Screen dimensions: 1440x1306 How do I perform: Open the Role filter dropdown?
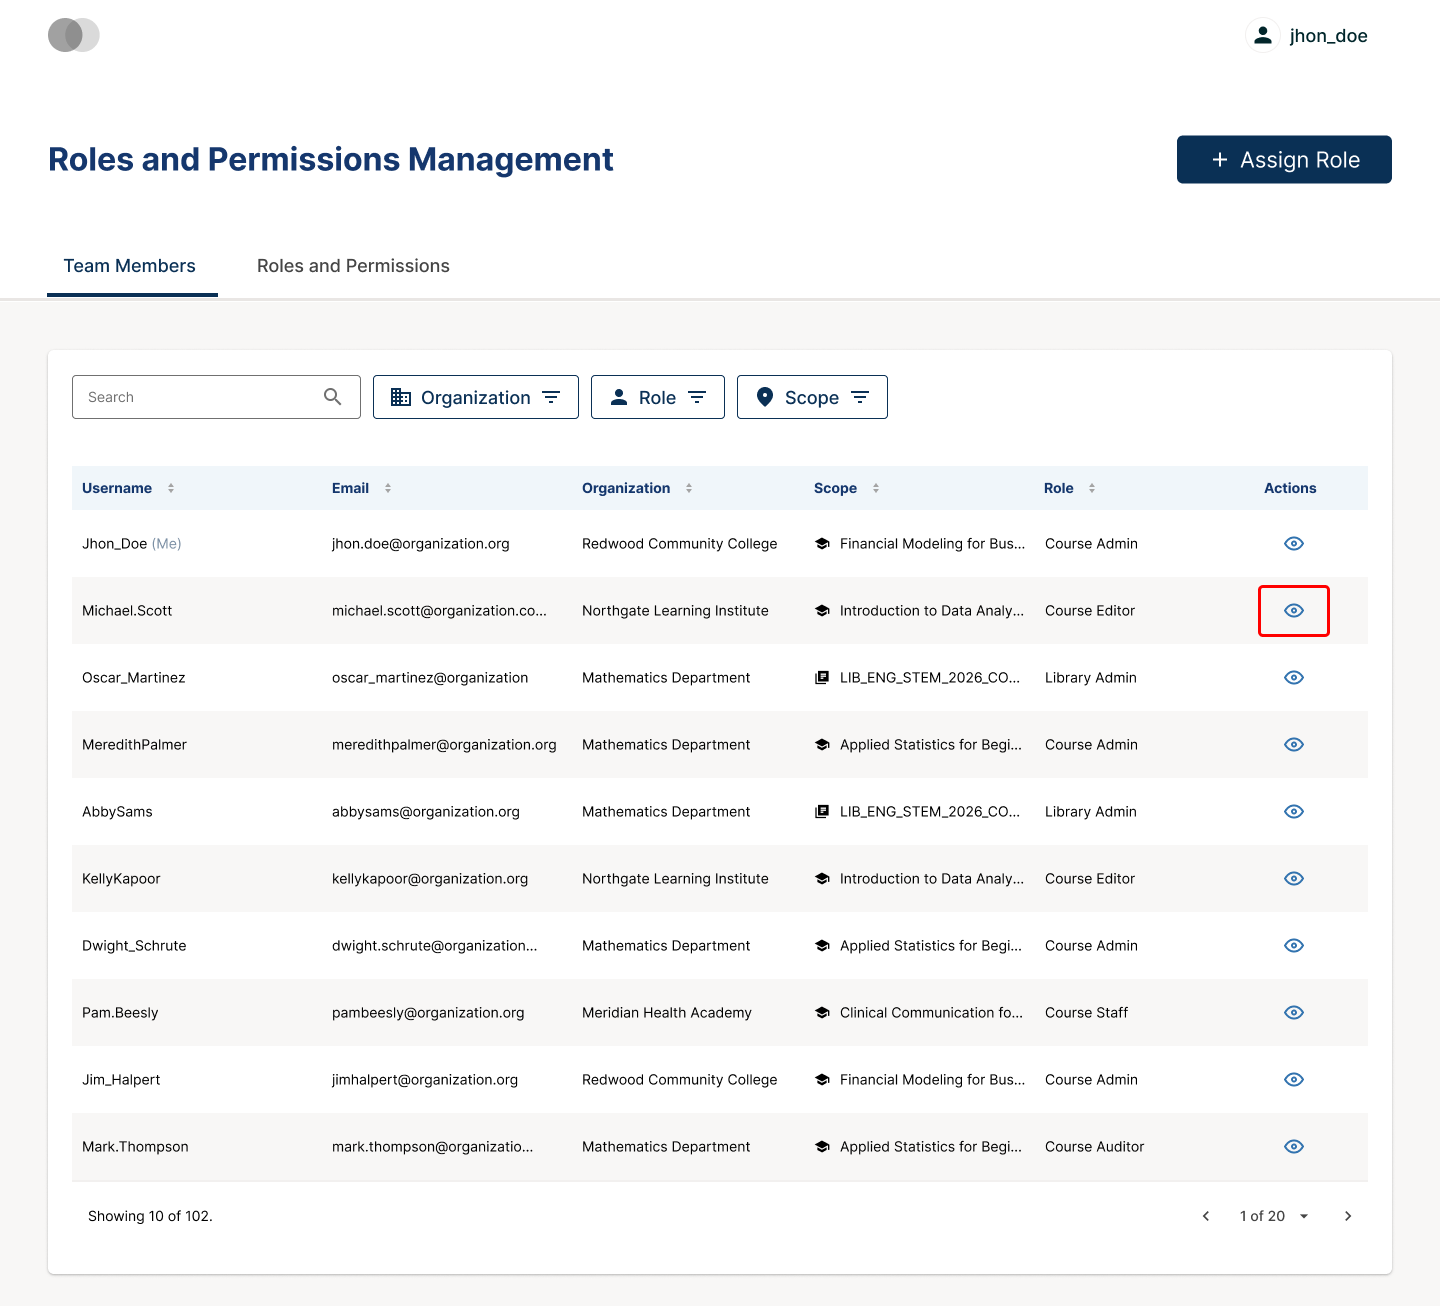[x=658, y=397]
